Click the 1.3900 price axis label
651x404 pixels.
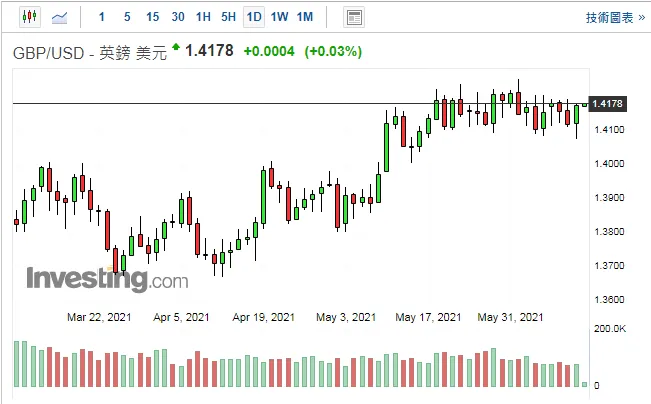tap(609, 198)
